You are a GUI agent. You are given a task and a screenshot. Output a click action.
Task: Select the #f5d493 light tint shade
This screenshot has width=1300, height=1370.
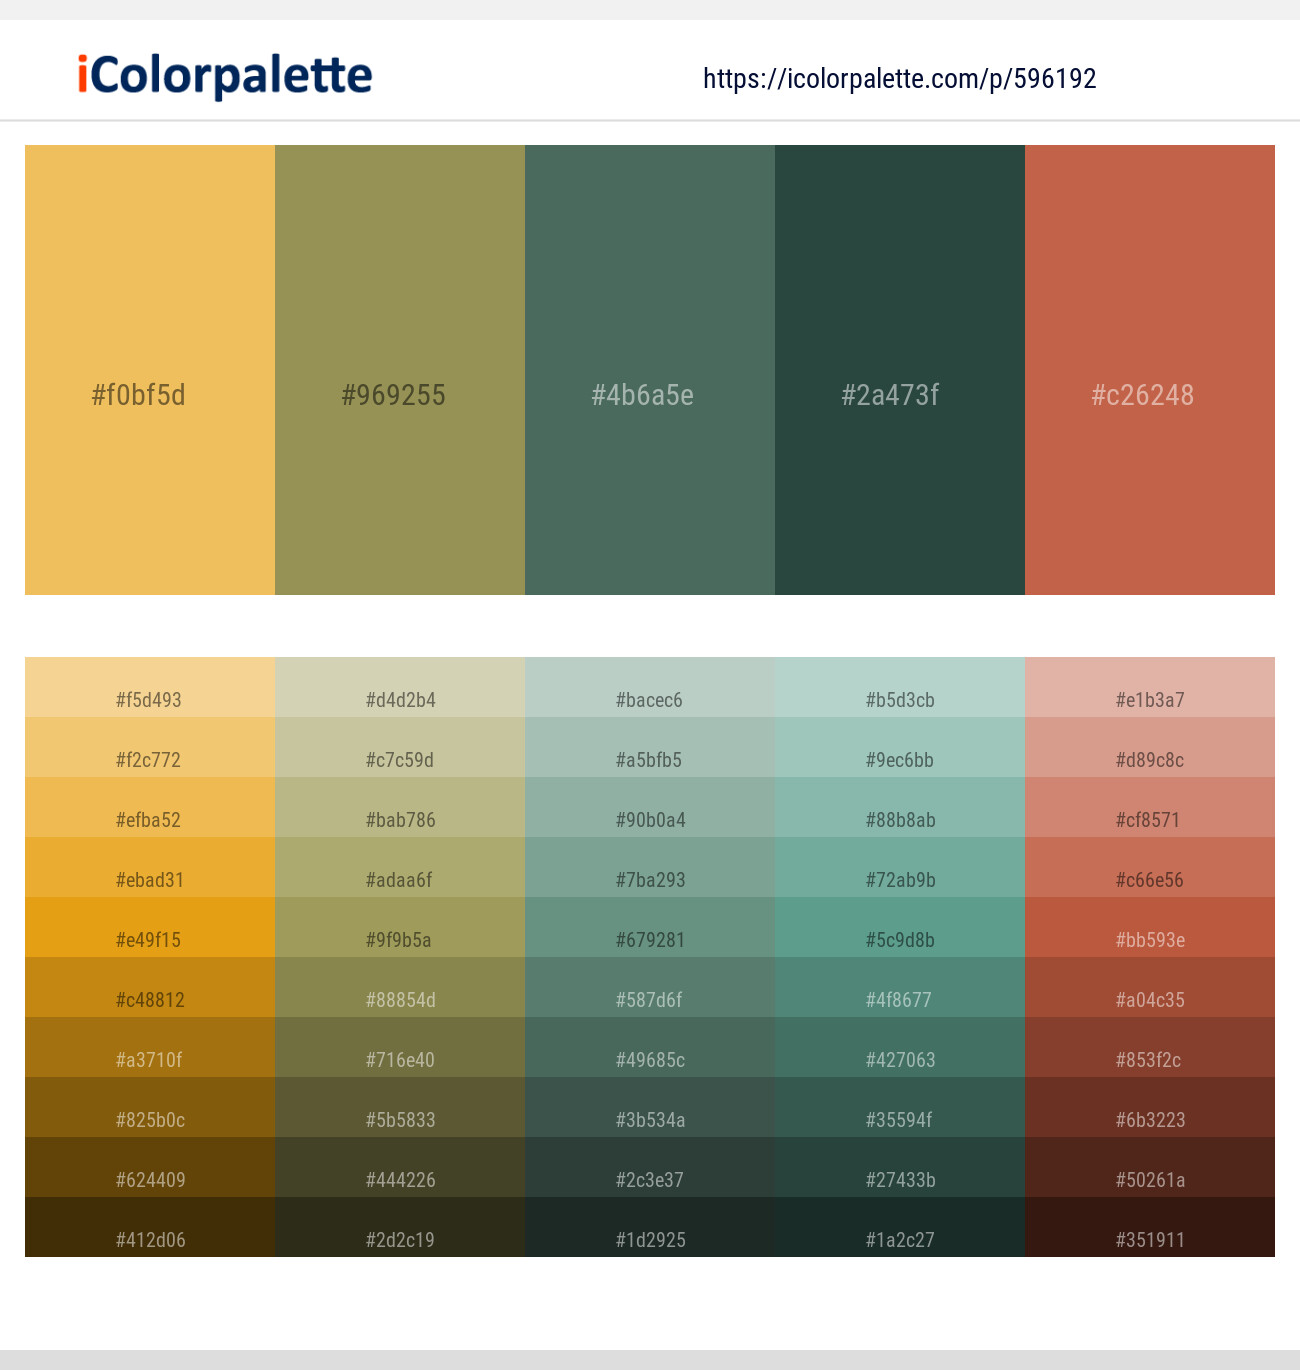[x=150, y=687]
